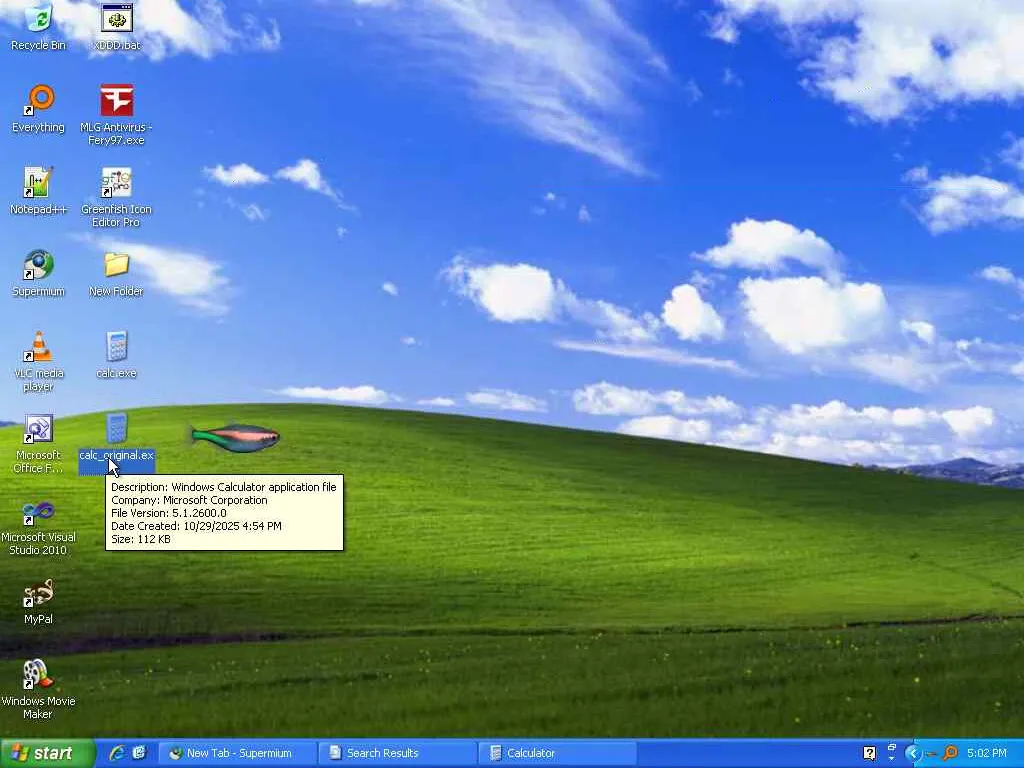The image size is (1024, 768).
Task: Select the Supermium browser shortcut
Action: pos(39,264)
